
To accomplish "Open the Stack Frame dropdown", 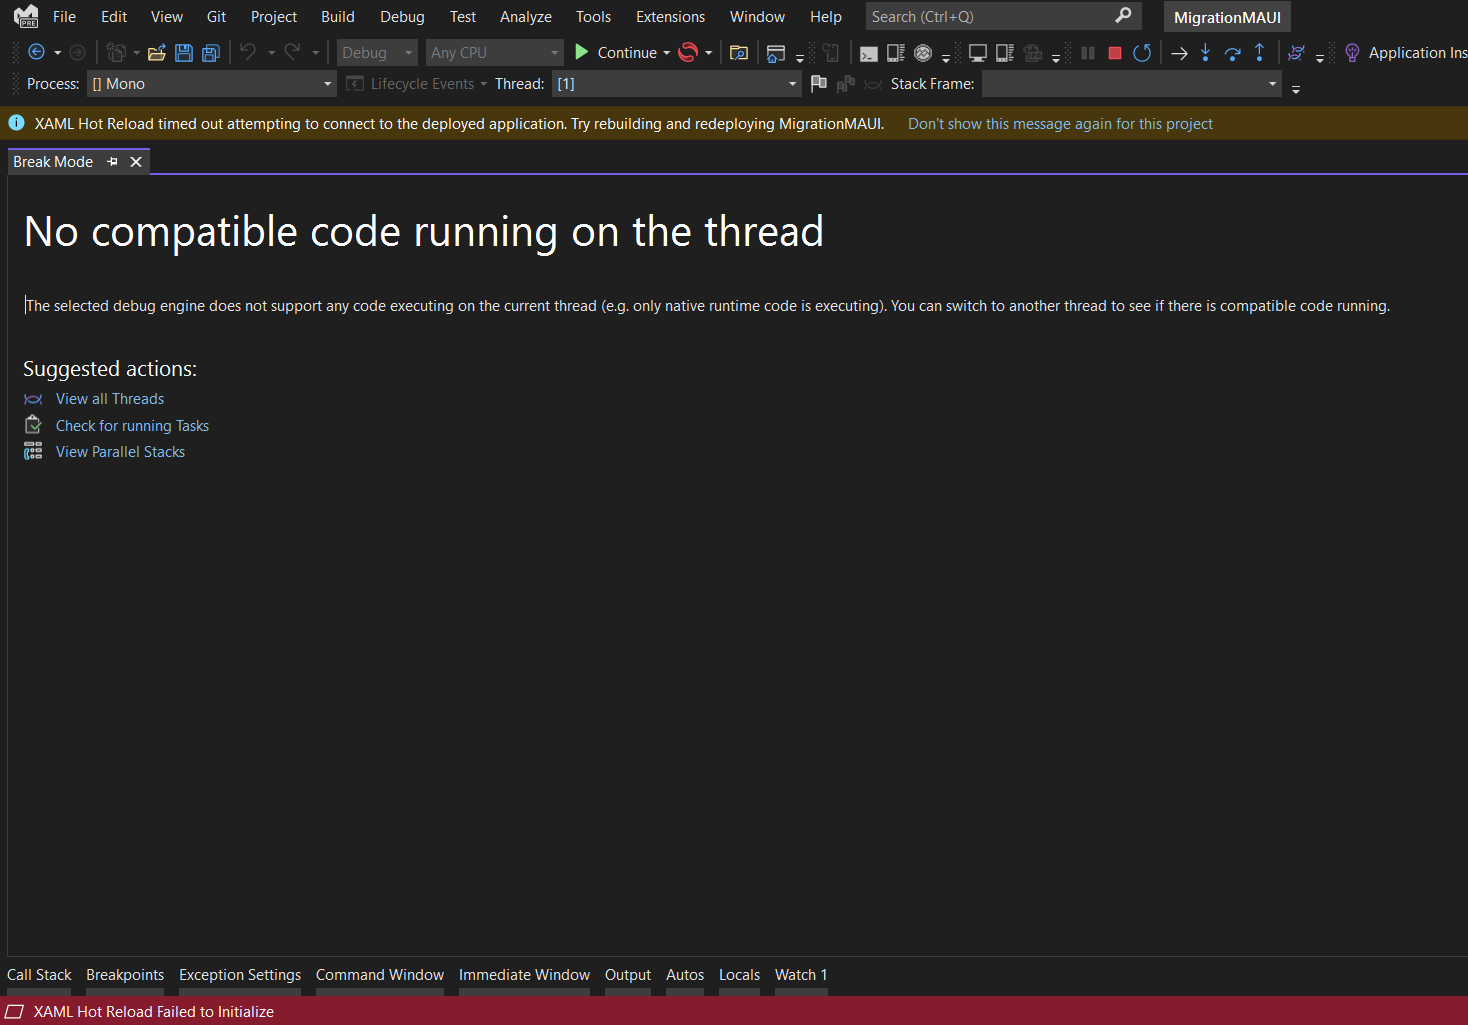I will pyautogui.click(x=1271, y=84).
